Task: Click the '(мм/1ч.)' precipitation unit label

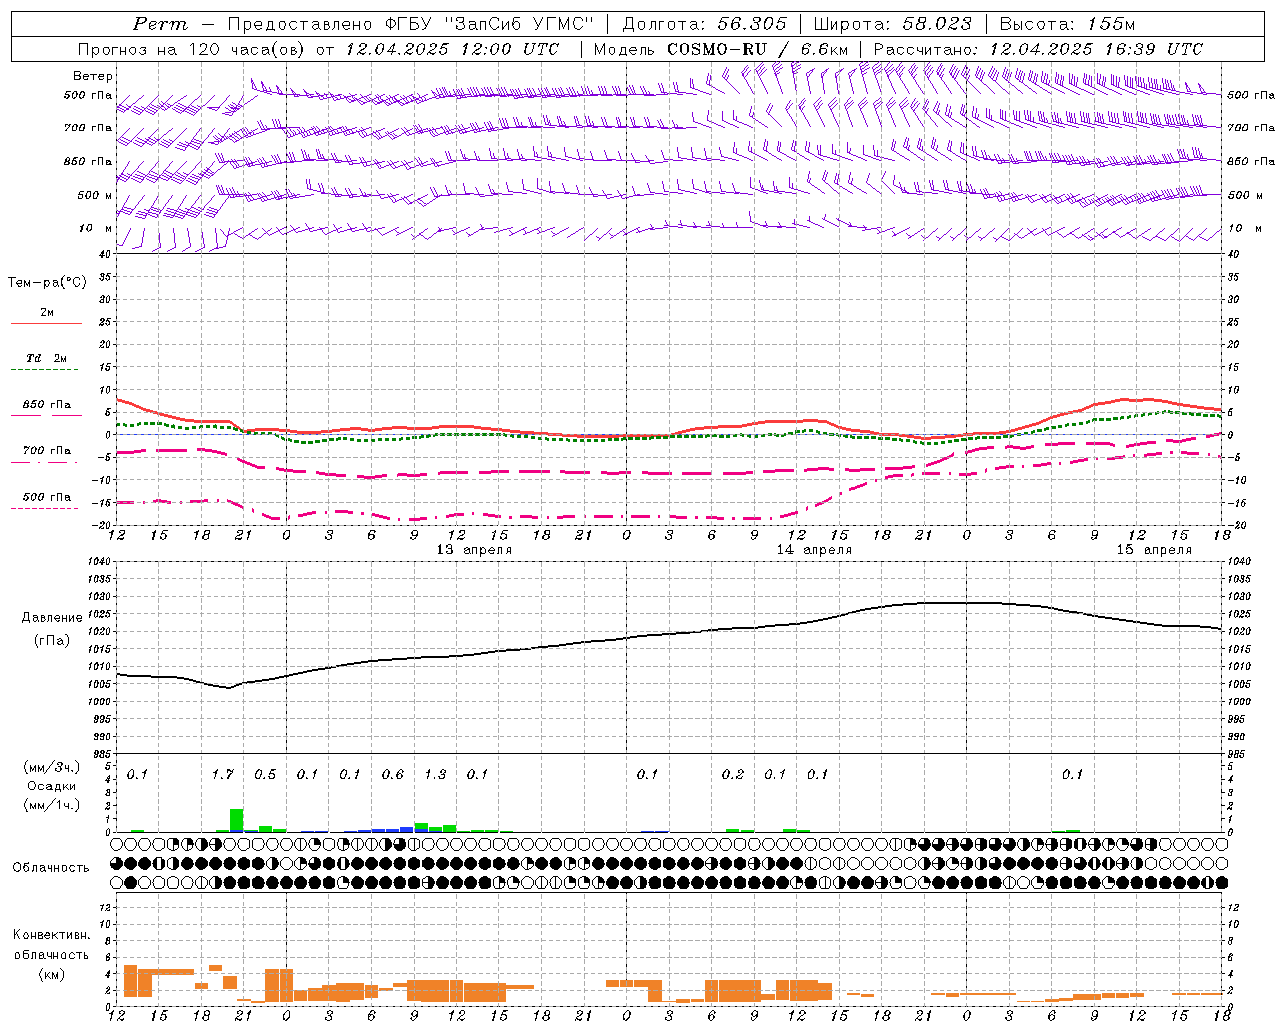Action: pyautogui.click(x=52, y=805)
